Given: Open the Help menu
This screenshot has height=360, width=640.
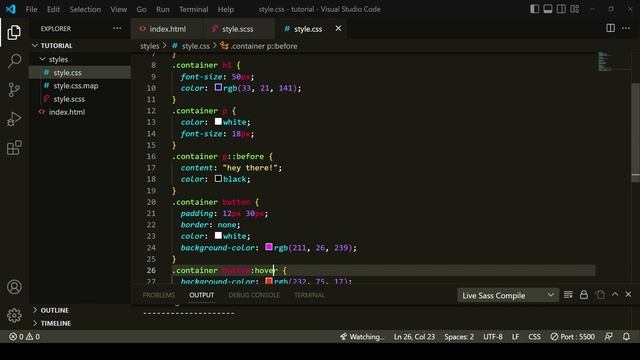Looking at the screenshot, I should [x=225, y=9].
